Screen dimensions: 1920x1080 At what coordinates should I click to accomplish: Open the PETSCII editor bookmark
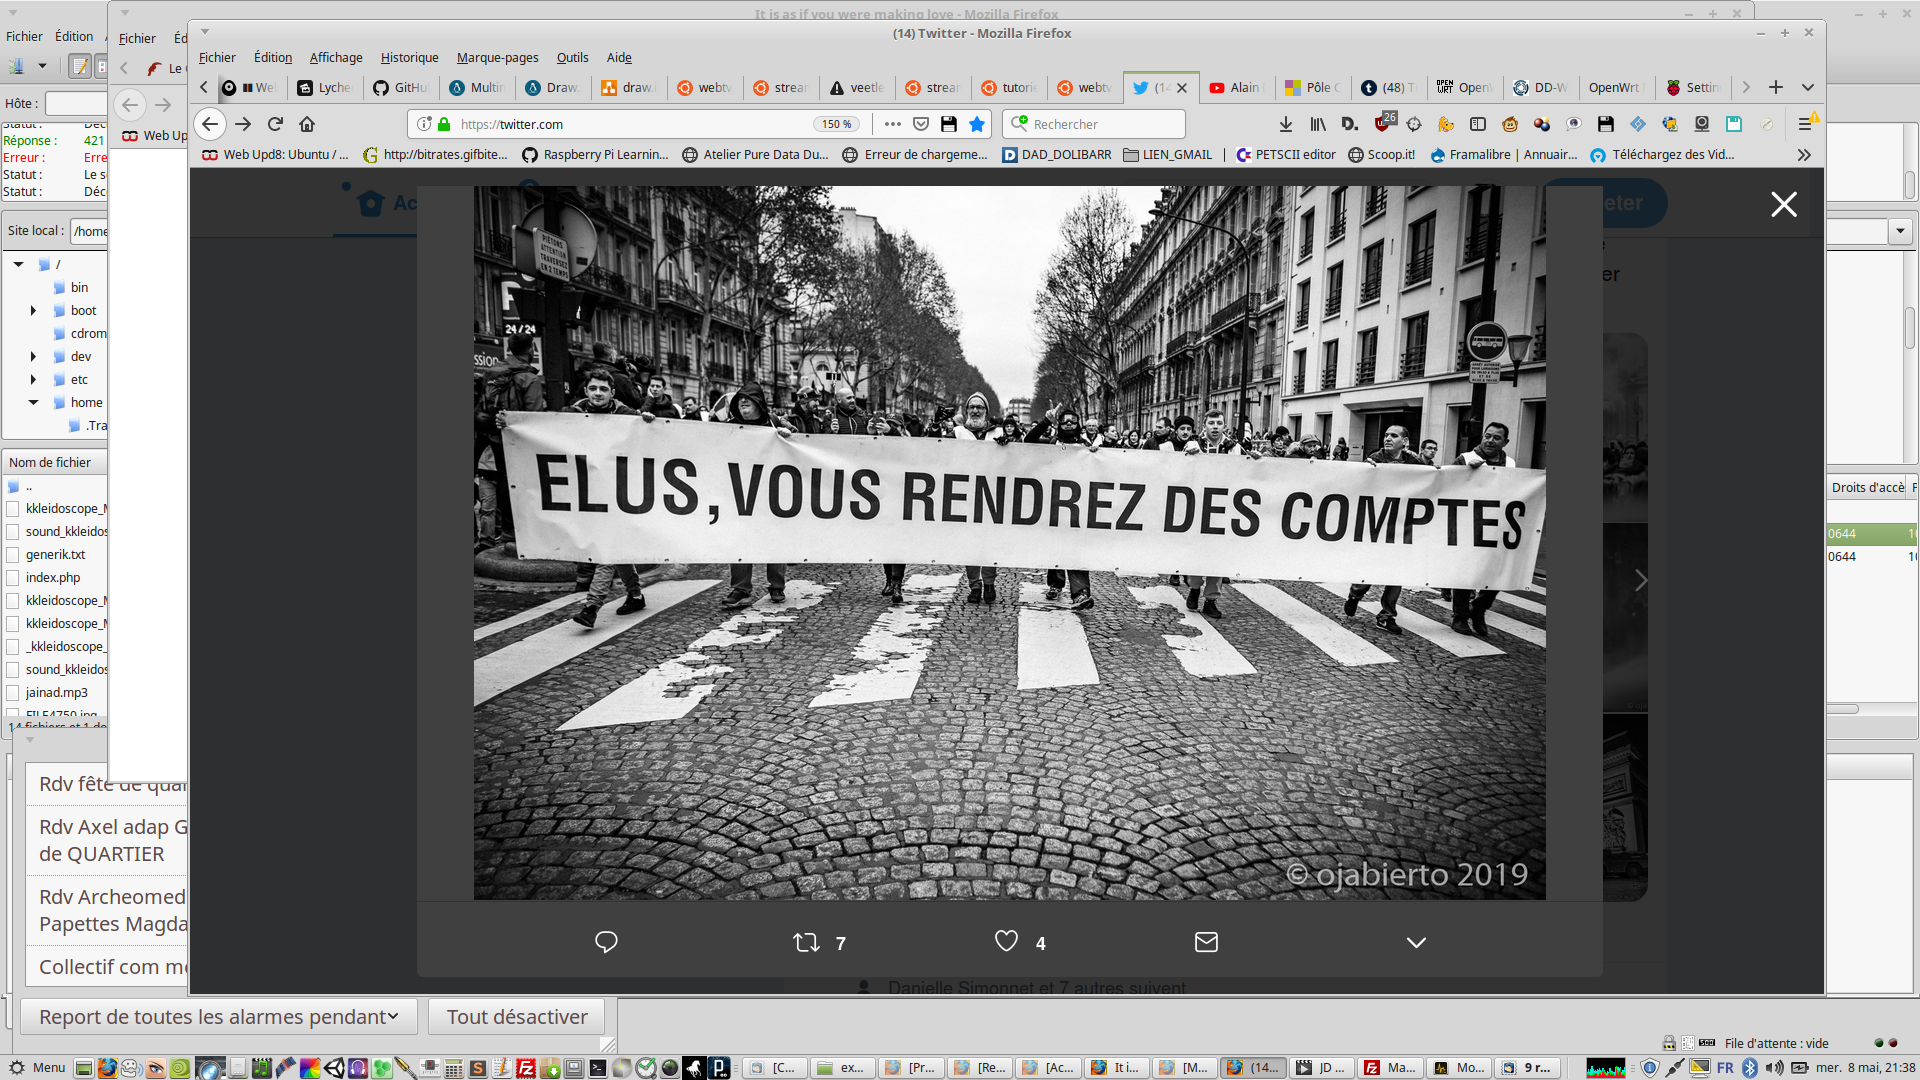tap(1286, 155)
